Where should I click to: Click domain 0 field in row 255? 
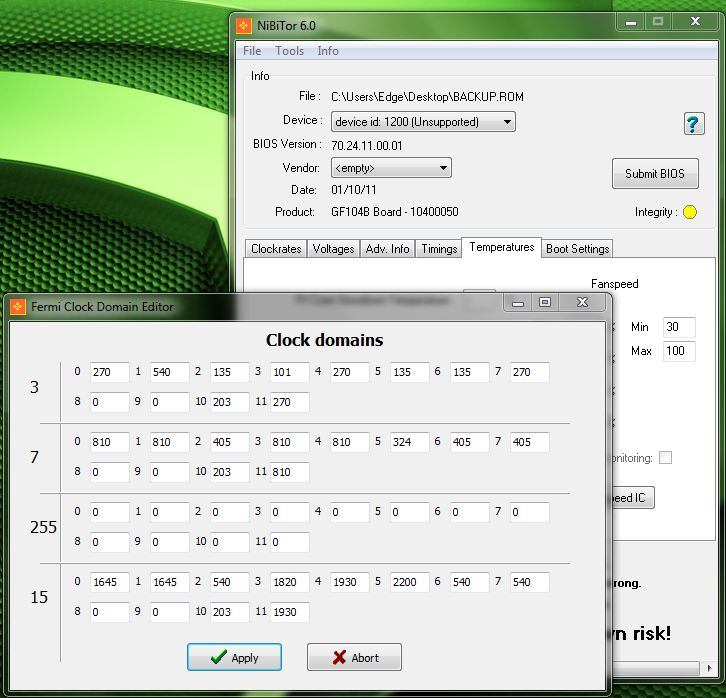(x=110, y=512)
